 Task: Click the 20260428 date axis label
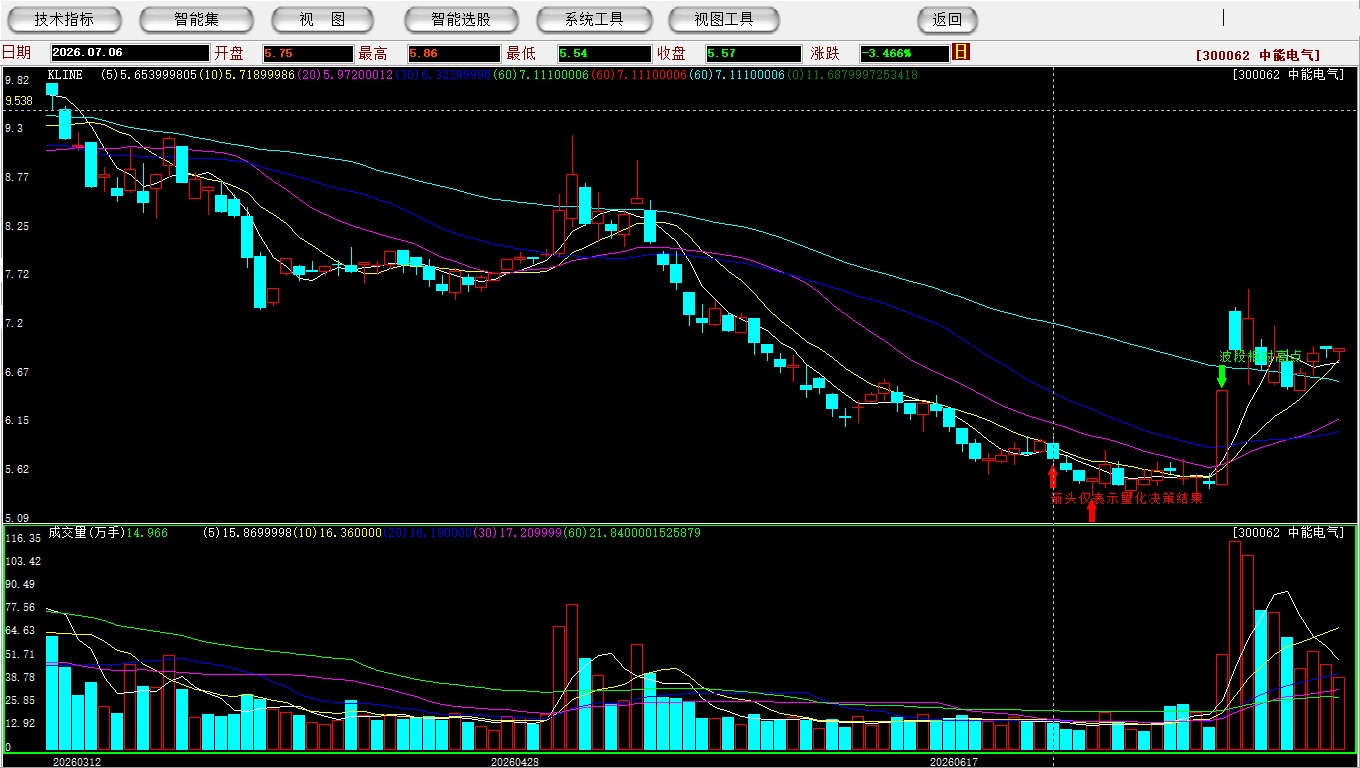coord(515,762)
